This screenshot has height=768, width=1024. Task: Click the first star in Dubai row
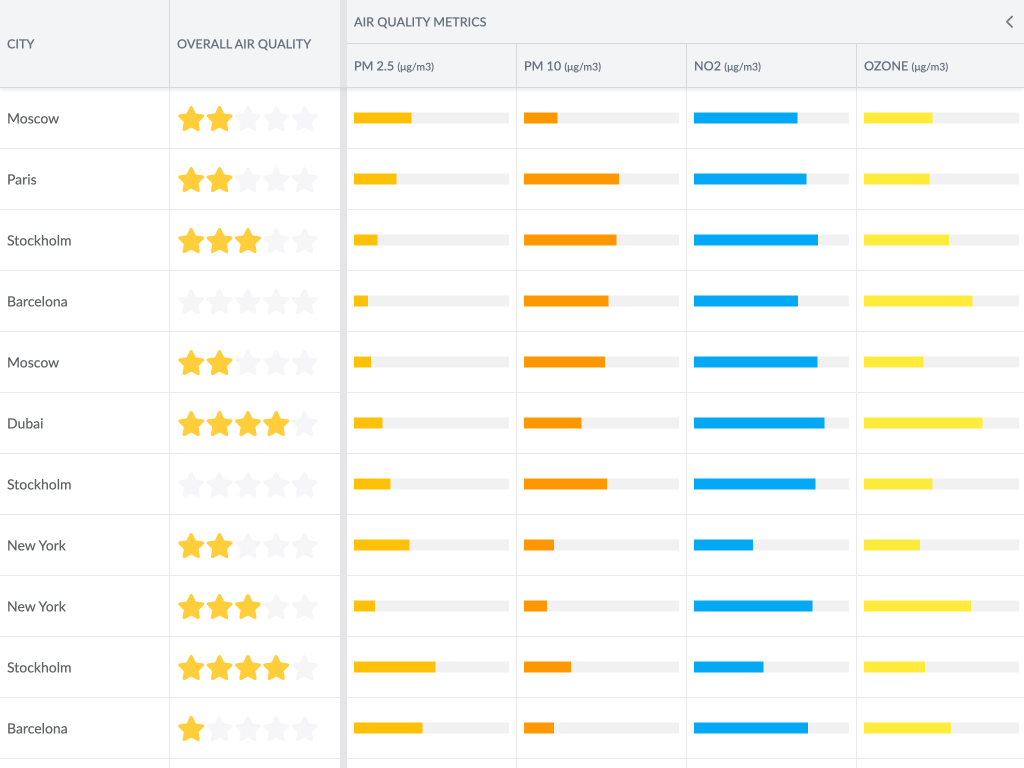click(191, 423)
